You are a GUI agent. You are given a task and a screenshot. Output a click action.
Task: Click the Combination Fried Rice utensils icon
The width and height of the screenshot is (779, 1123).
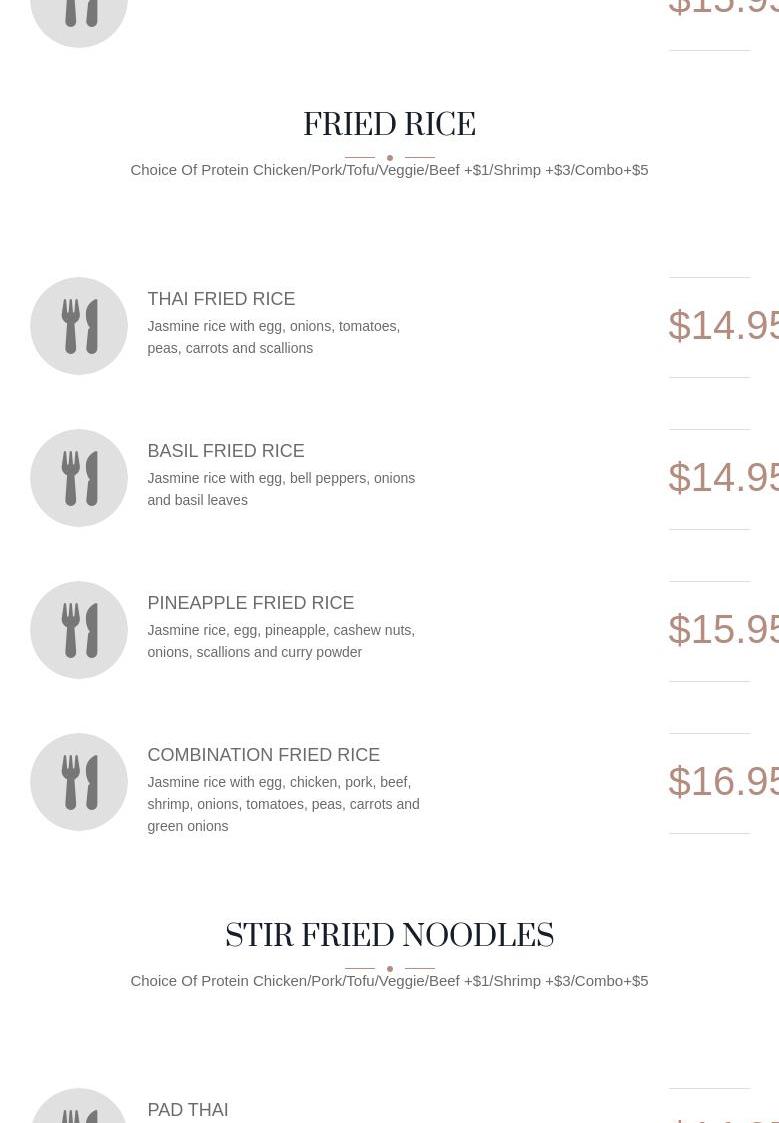tap(79, 782)
